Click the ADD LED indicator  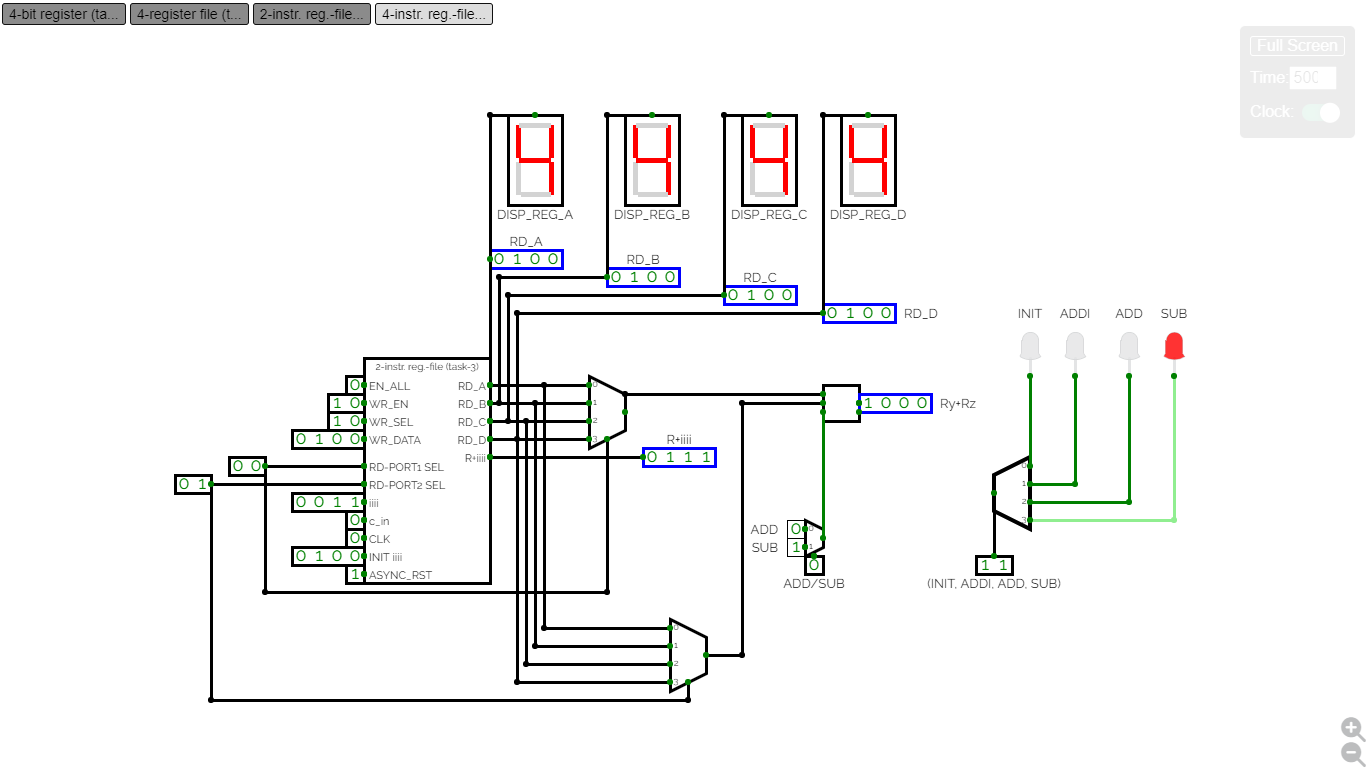point(1129,347)
